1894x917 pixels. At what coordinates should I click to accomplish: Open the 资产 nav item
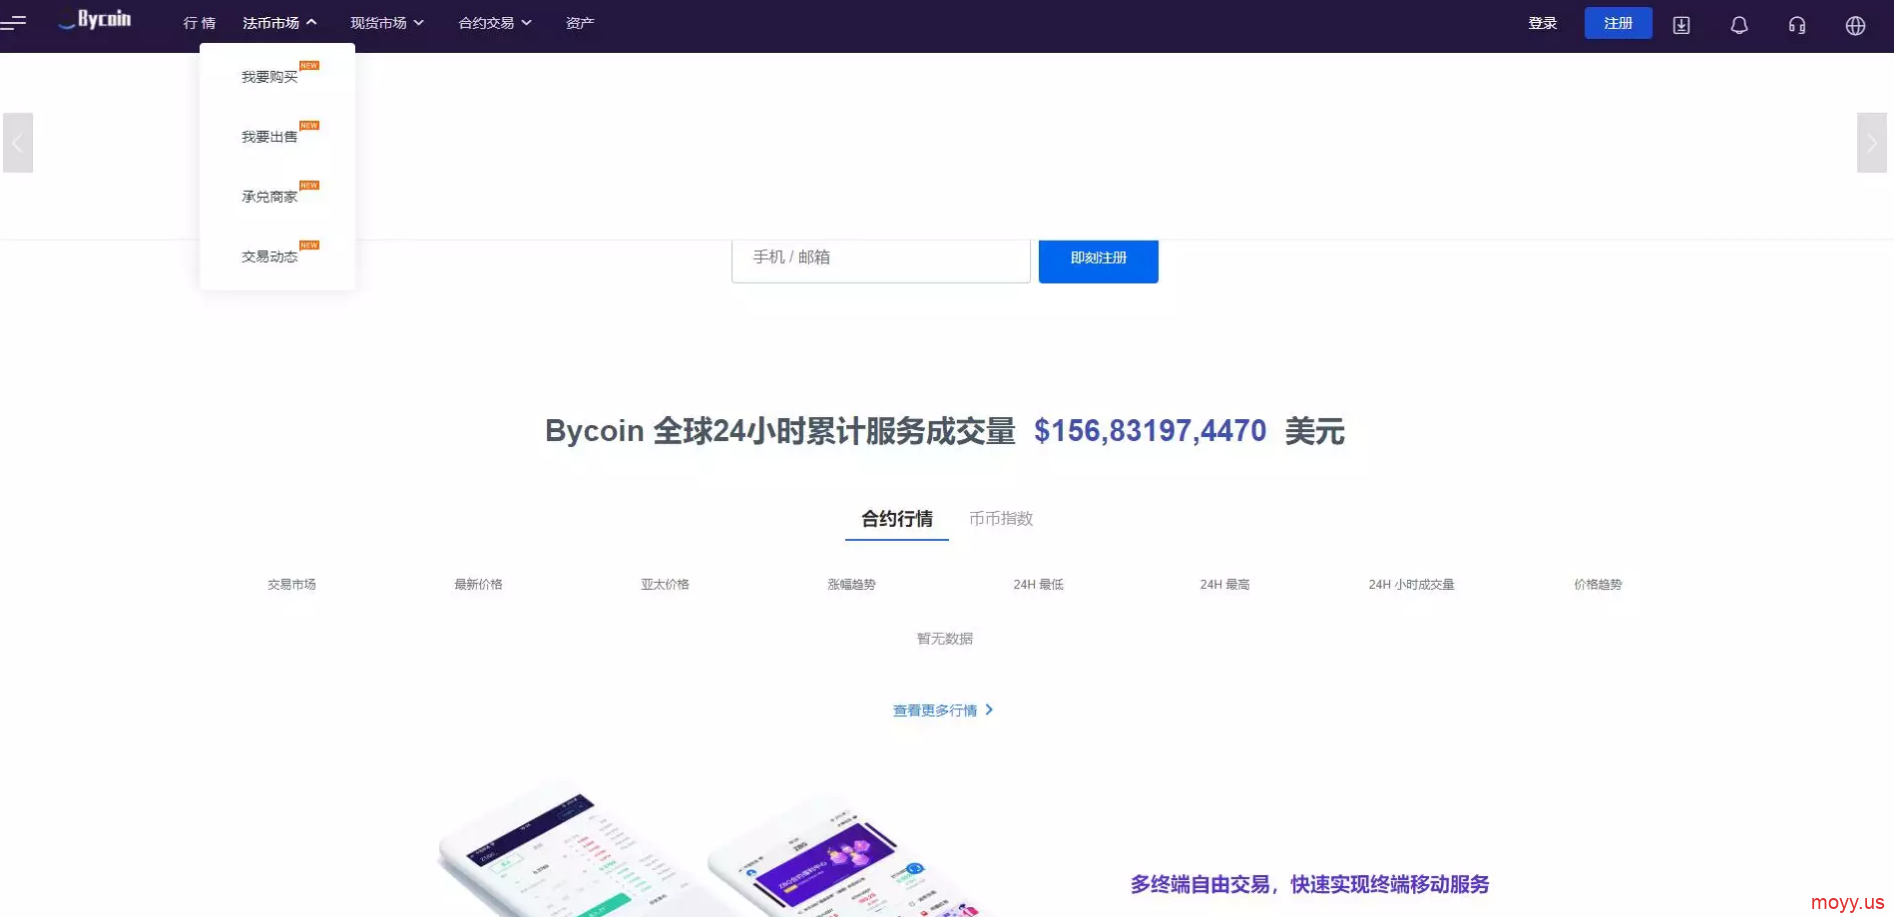(580, 22)
